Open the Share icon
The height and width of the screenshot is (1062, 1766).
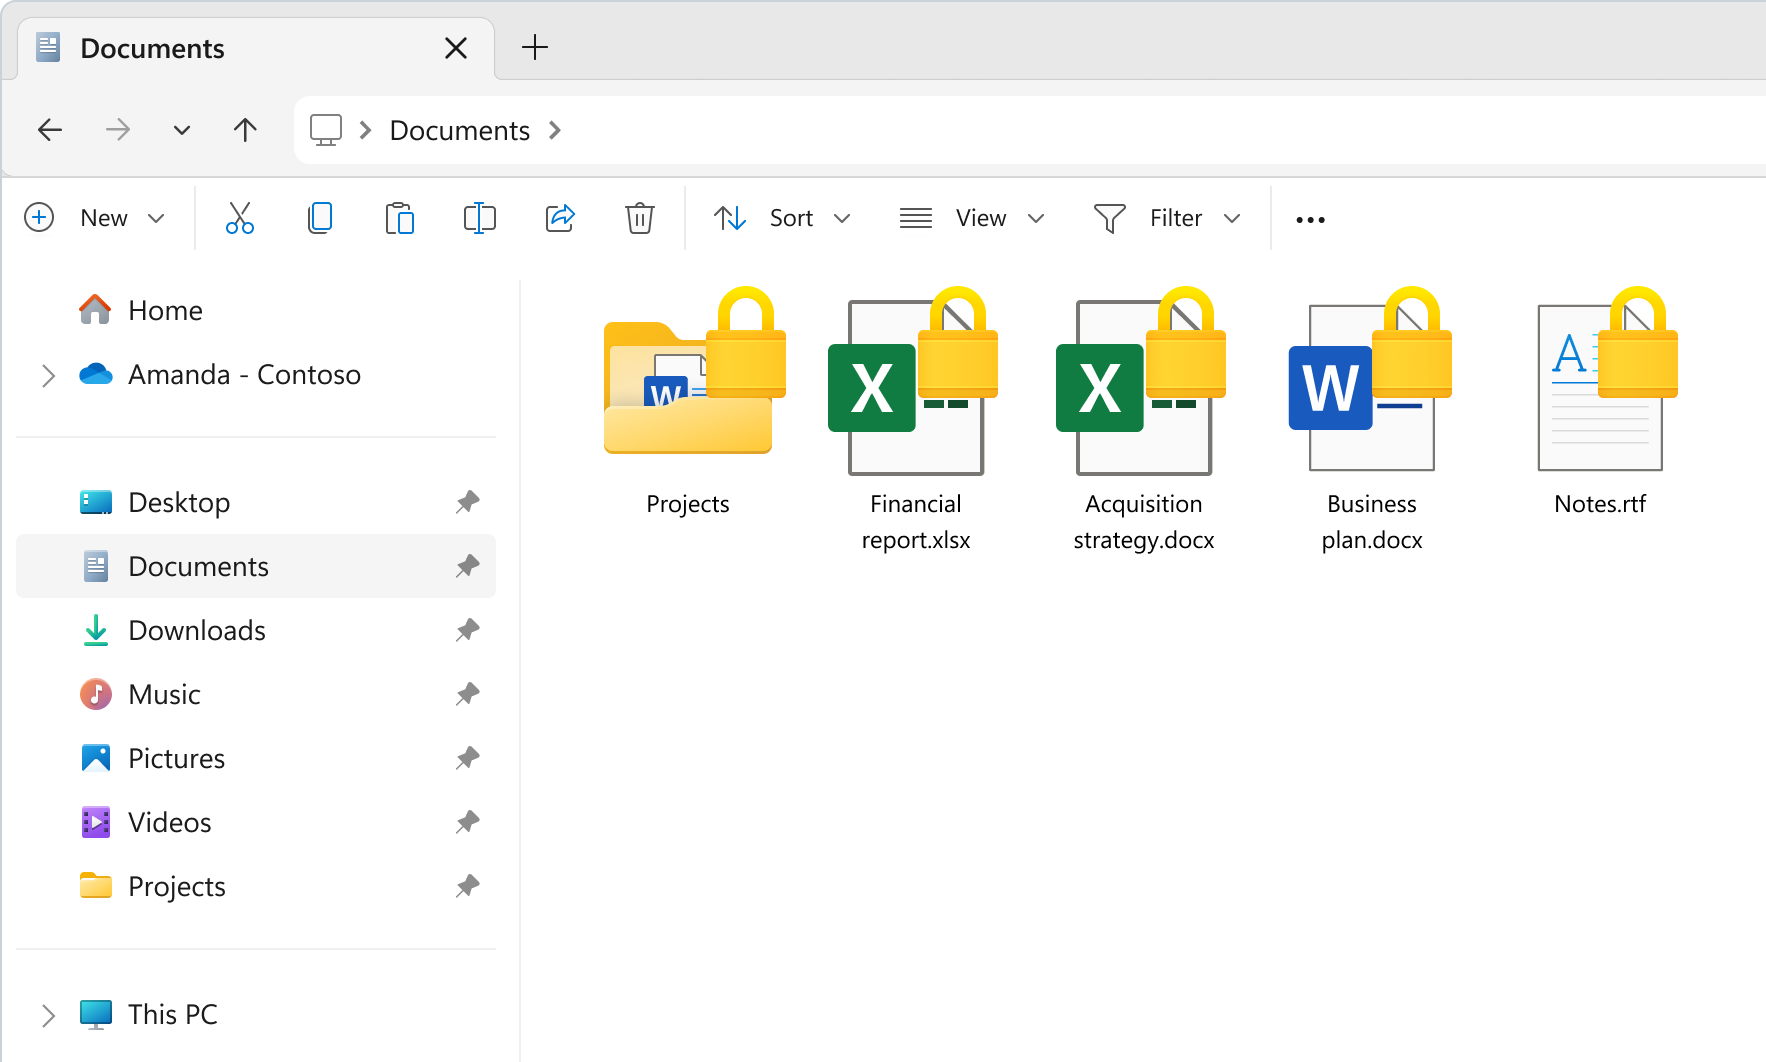tap(560, 218)
